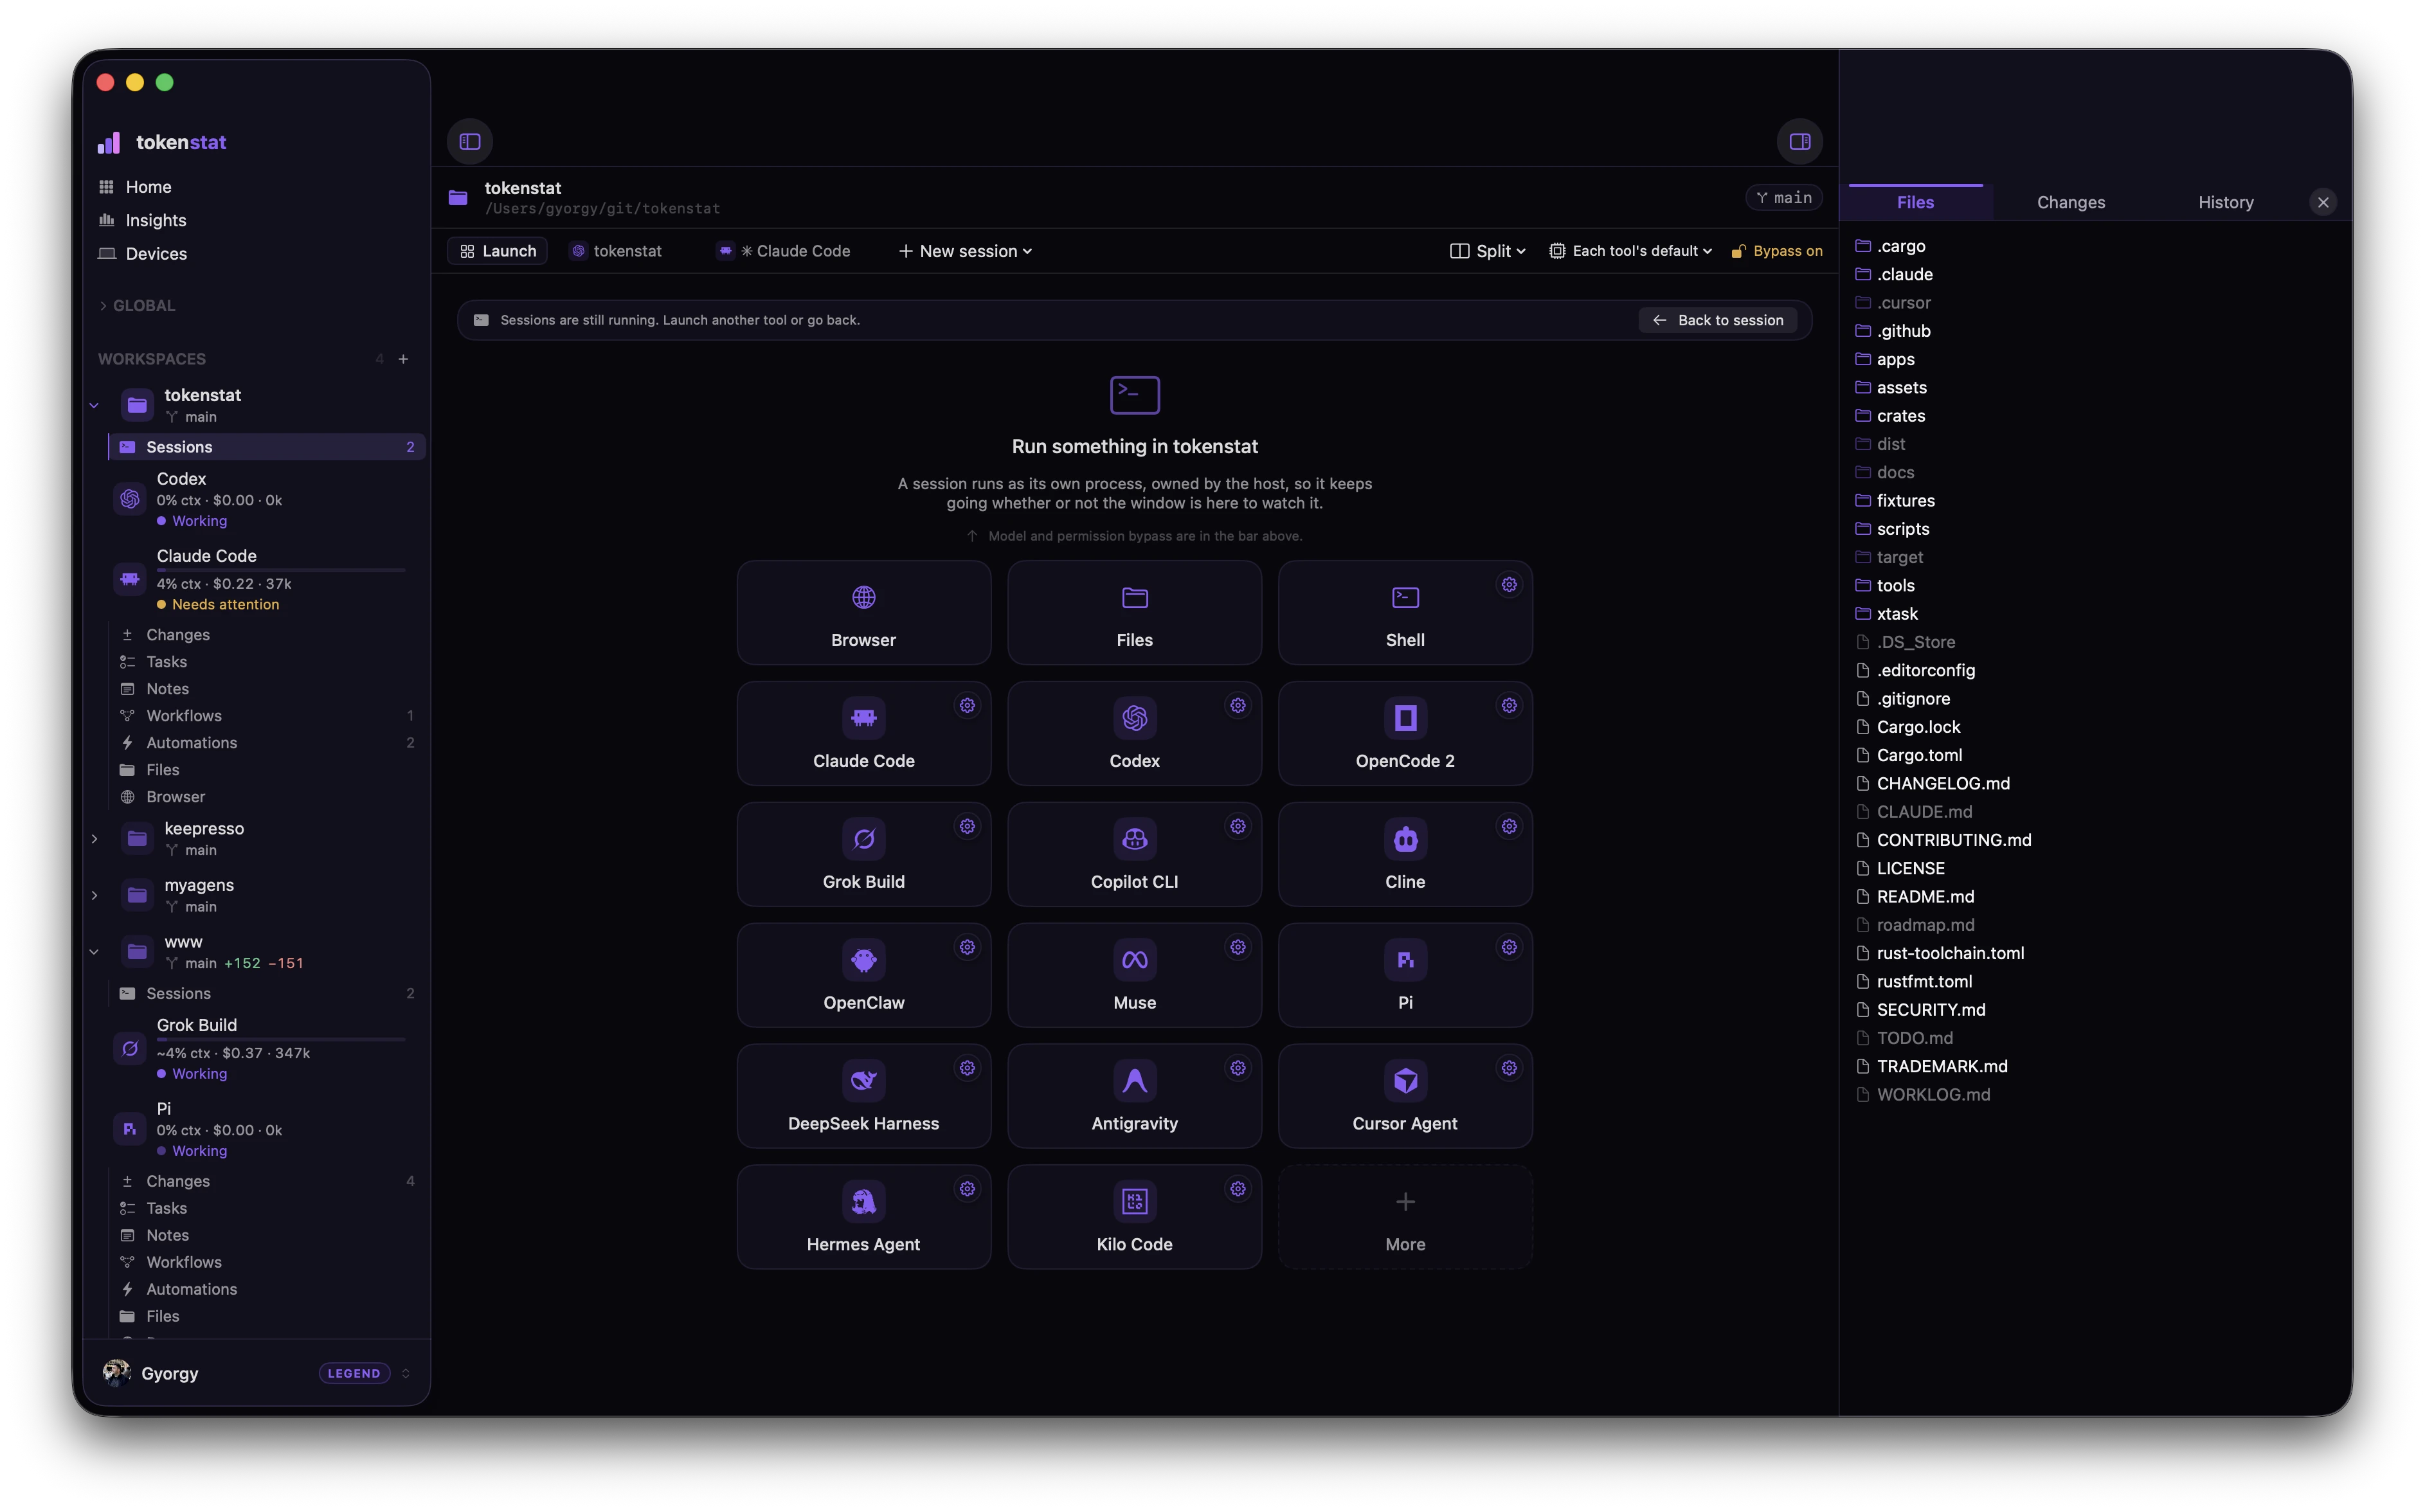2425x1512 pixels.
Task: Click the More tools card
Action: coord(1404,1217)
